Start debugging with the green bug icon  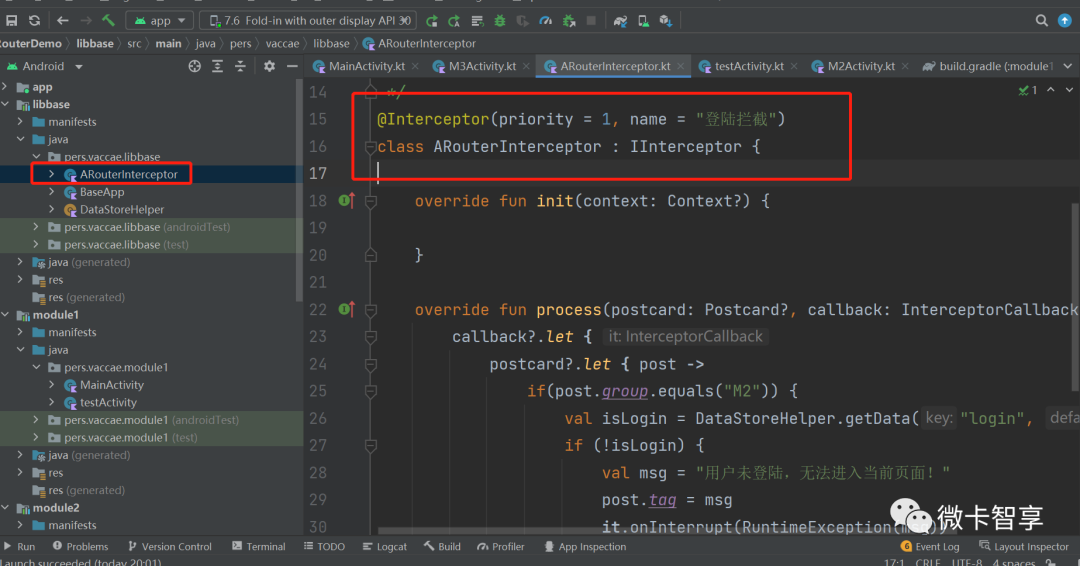click(x=500, y=21)
